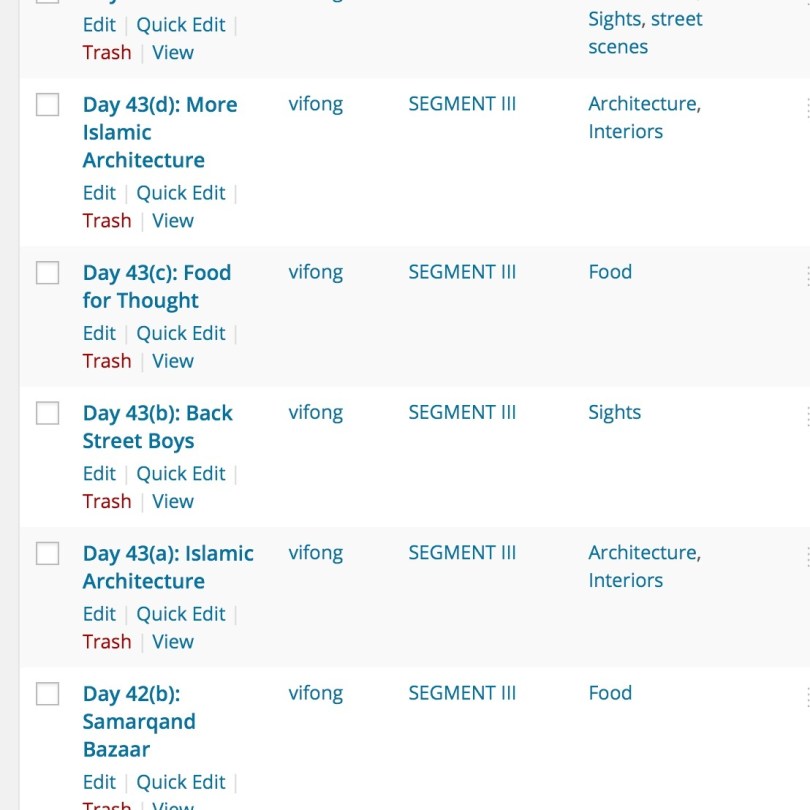Edit the Day 42(b) Samarqand Bazaar post
The width and height of the screenshot is (810, 810).
click(99, 782)
